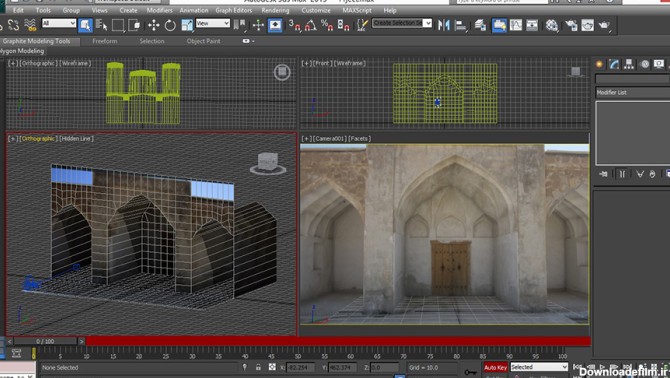Click the Auto Key button
Screen dimensions: 670x378
click(495, 367)
